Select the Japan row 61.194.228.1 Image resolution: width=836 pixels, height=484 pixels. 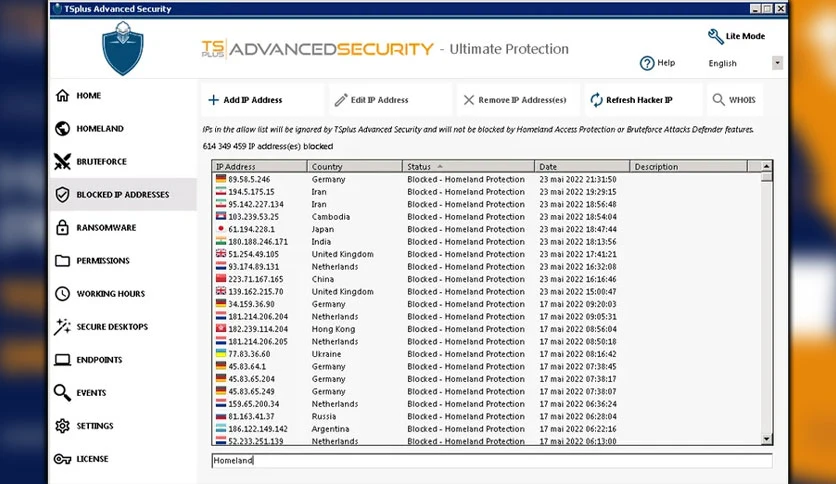[487, 229]
